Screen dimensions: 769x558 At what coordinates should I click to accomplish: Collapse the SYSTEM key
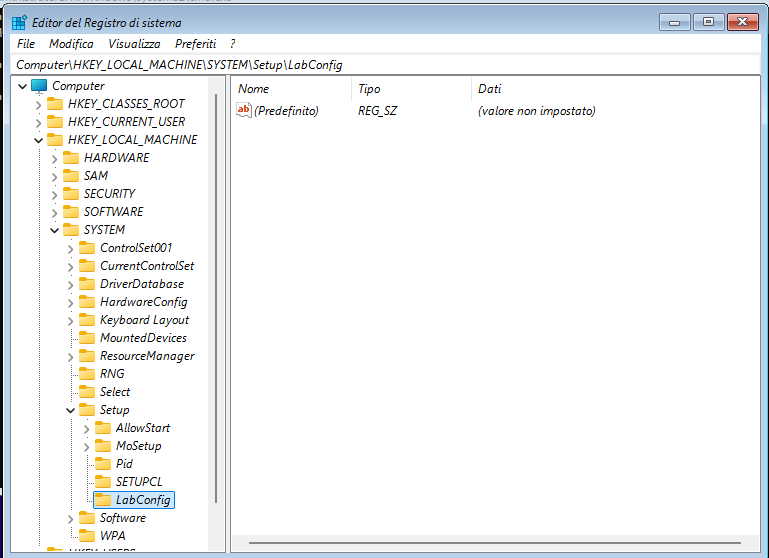[x=54, y=230]
